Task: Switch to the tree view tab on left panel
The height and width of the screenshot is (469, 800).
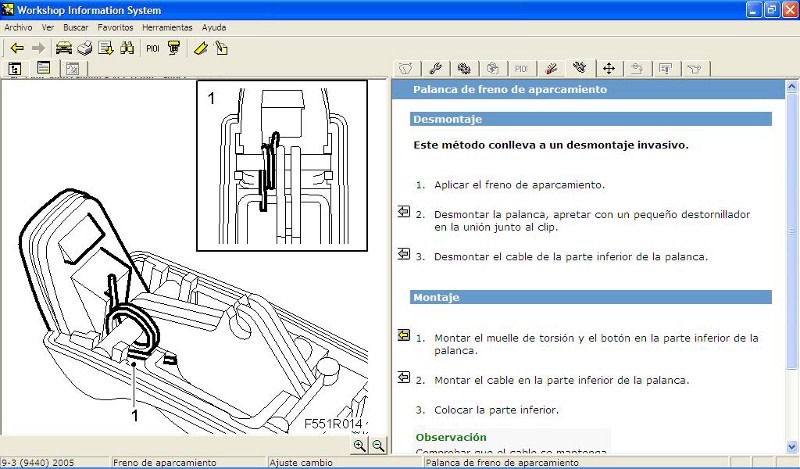Action: click(16, 68)
